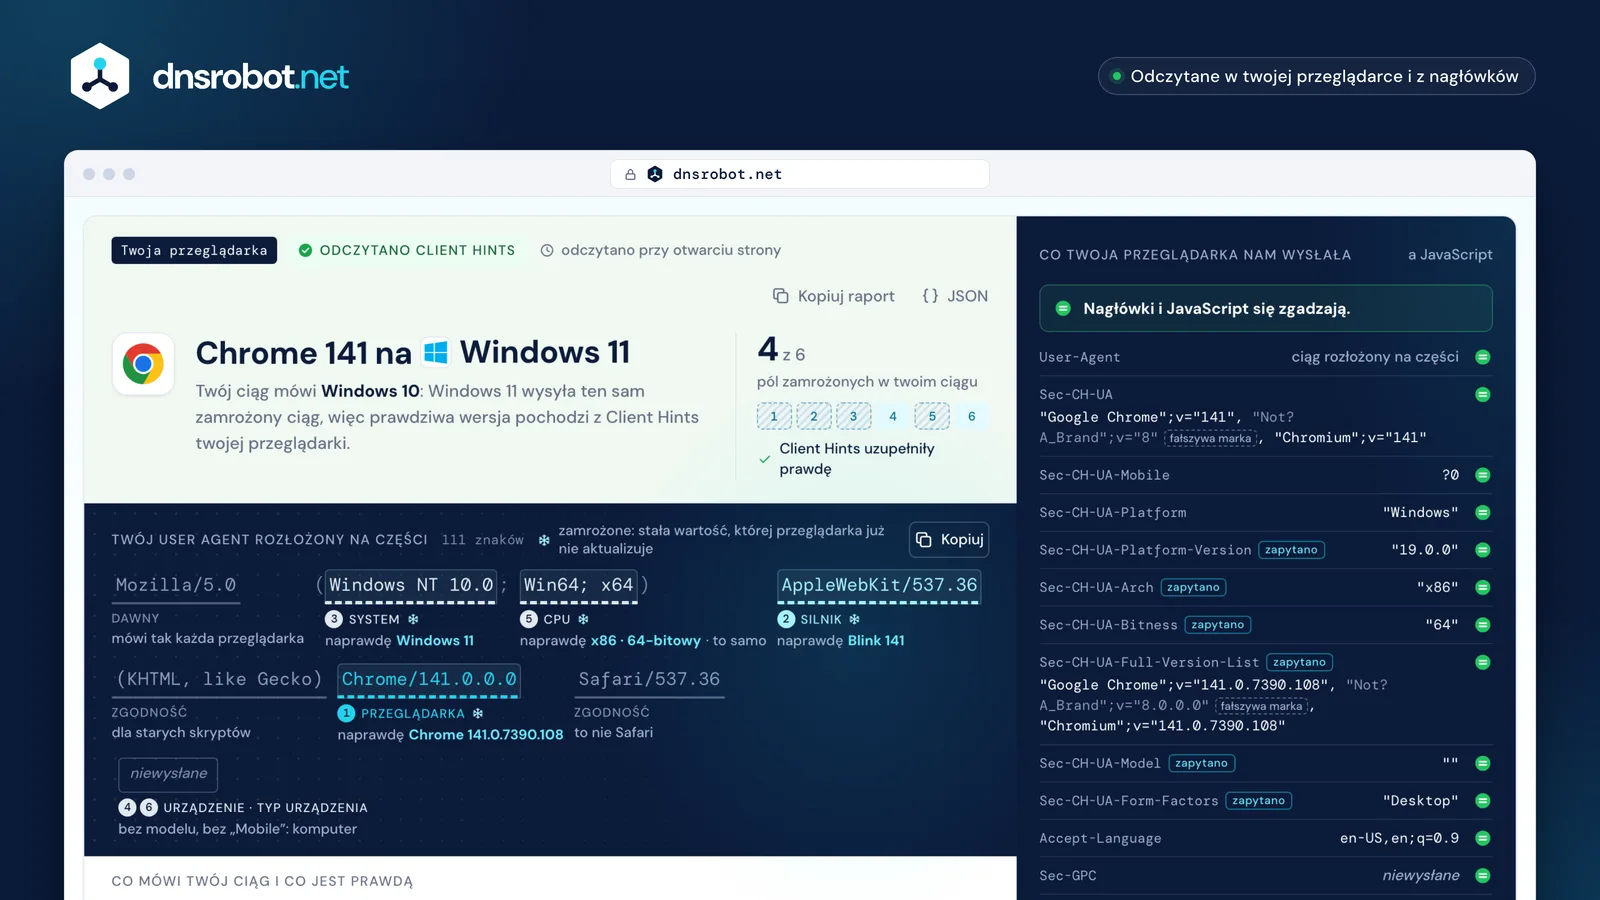Click the Chrome browser logo icon

tap(143, 364)
